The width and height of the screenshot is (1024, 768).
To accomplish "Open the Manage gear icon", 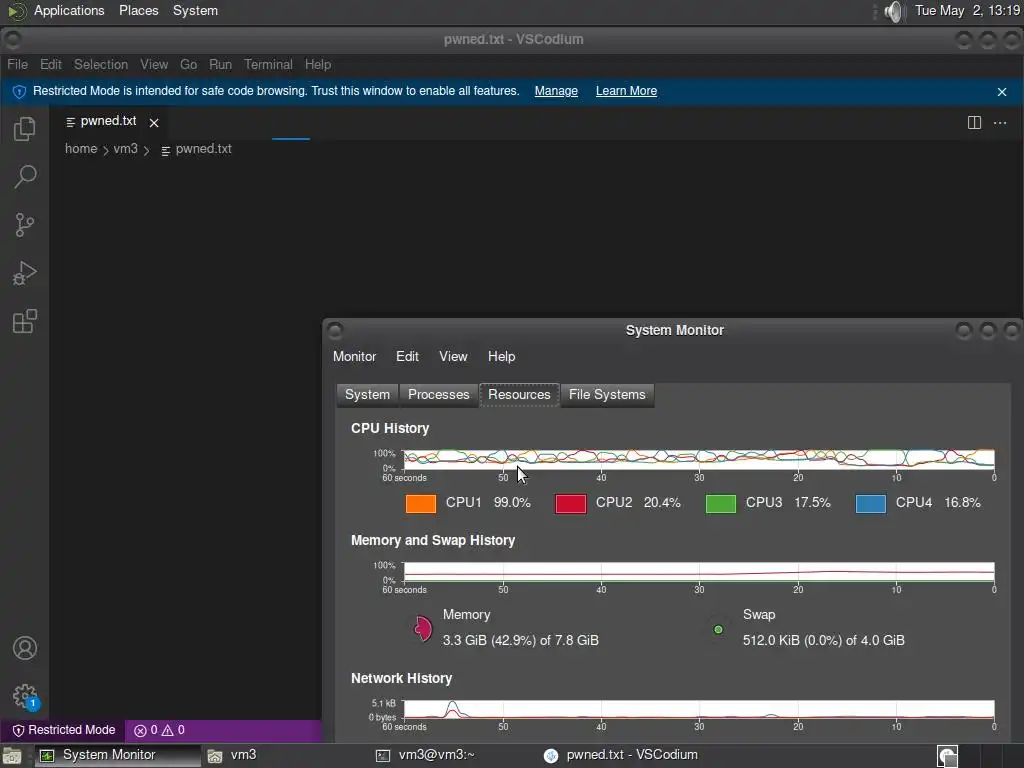I will pyautogui.click(x=25, y=696).
